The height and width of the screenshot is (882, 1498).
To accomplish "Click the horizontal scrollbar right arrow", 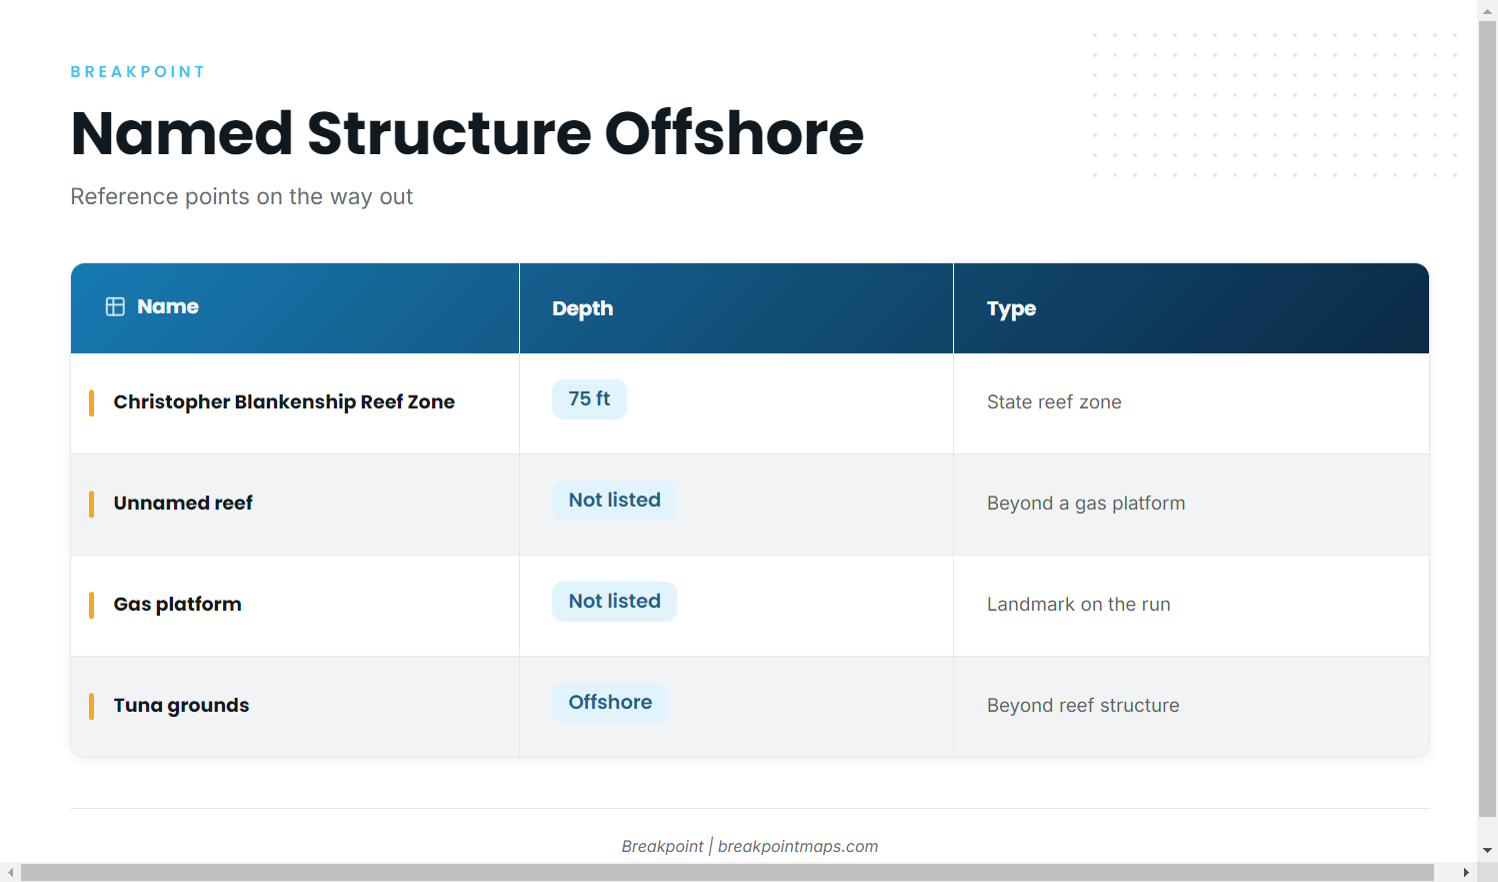I will point(1466,872).
